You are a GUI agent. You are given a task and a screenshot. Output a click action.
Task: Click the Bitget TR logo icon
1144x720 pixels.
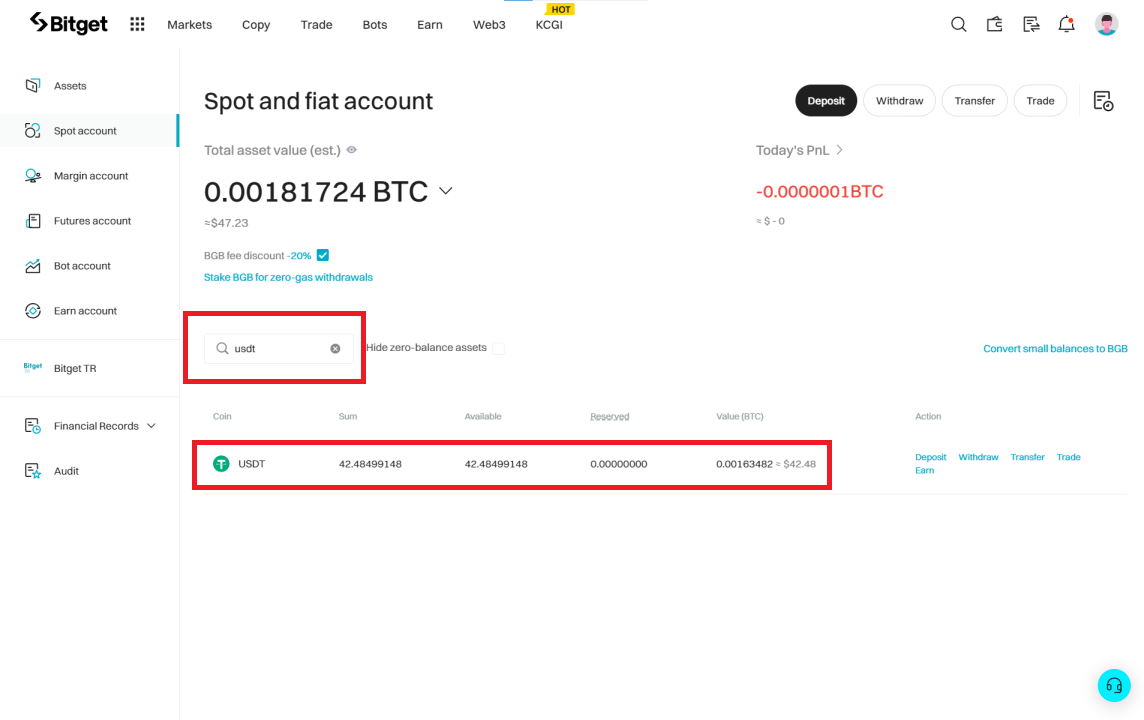click(33, 367)
